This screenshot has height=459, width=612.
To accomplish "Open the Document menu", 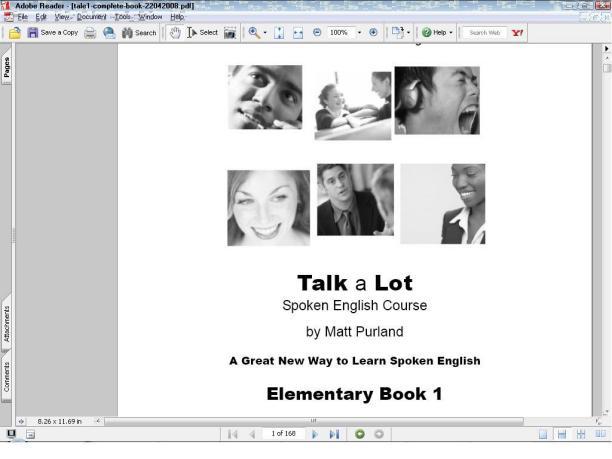I will click(92, 17).
